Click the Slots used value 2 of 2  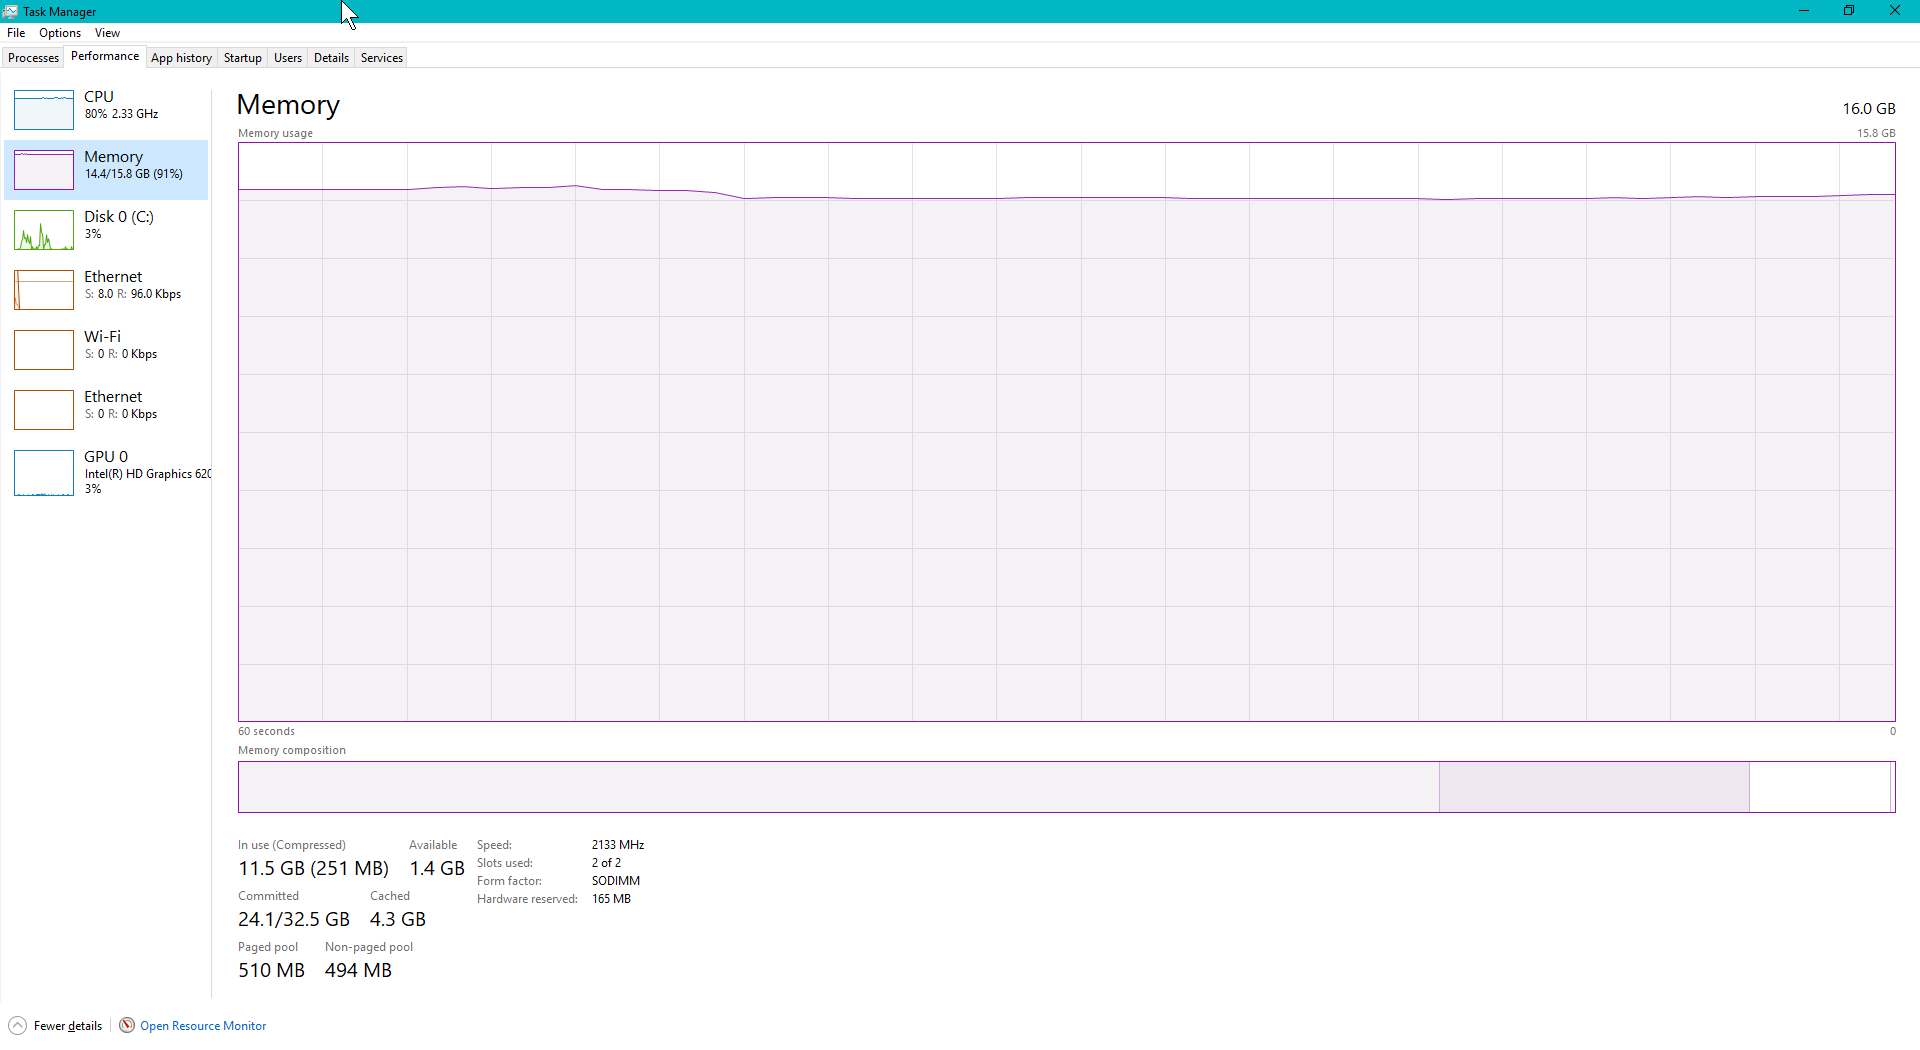tap(606, 863)
